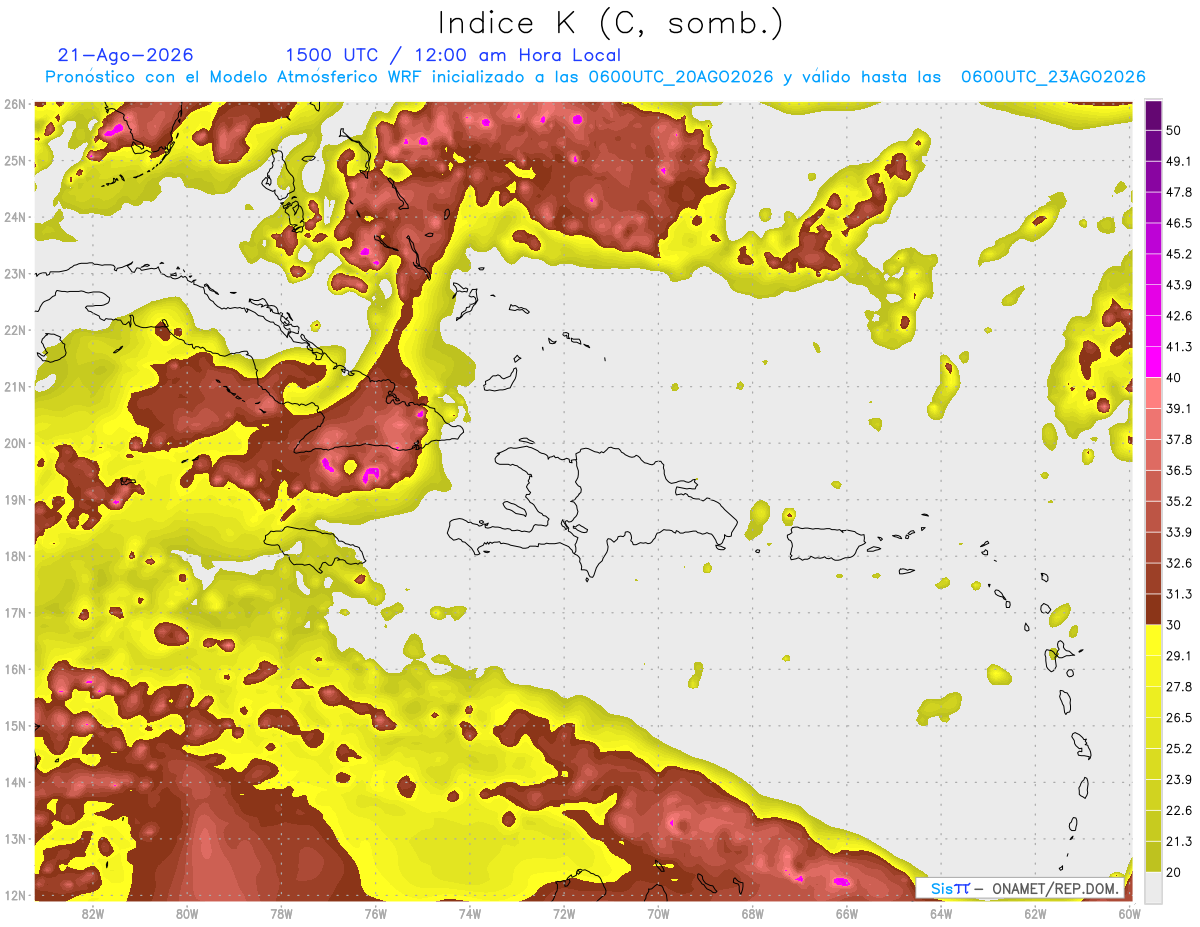Click the "16N" latitude label
Viewport: 1200px width, 927px height.
[x=14, y=669]
